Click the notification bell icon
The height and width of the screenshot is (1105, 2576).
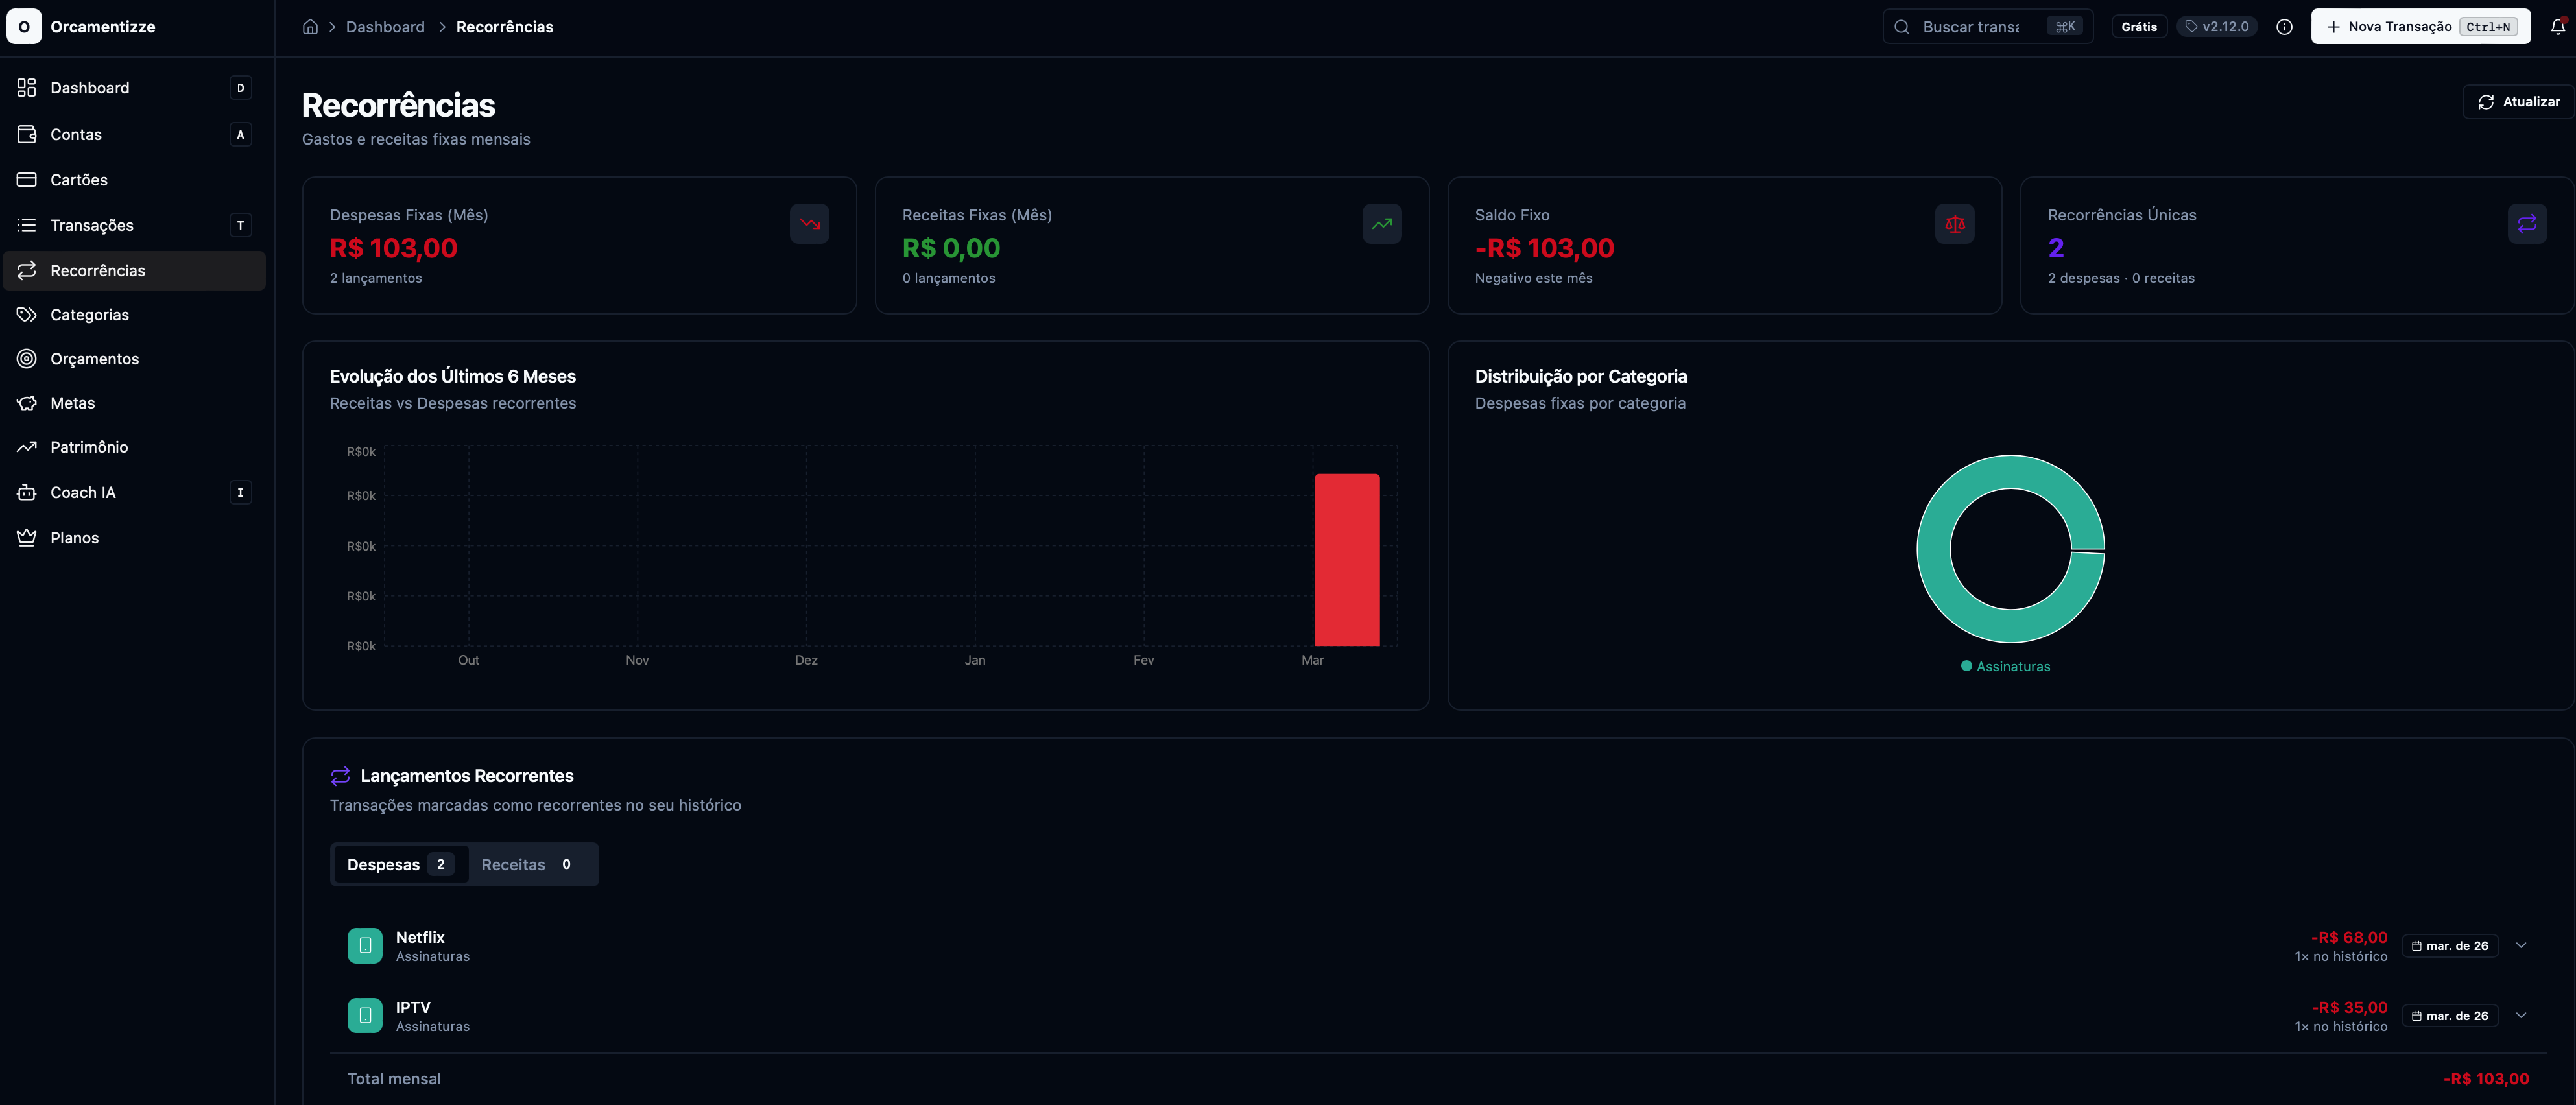click(2557, 27)
